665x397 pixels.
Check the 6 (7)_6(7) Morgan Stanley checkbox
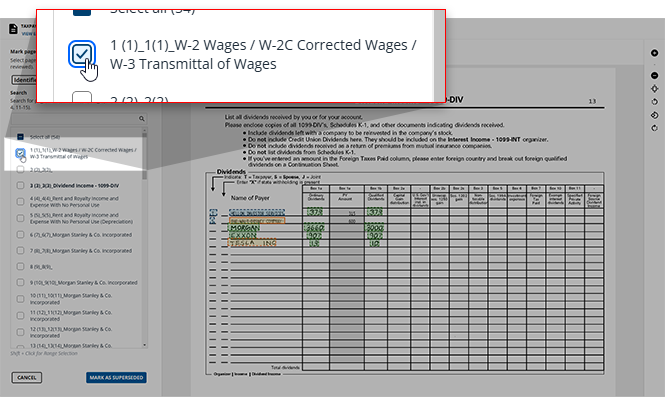(x=20, y=235)
